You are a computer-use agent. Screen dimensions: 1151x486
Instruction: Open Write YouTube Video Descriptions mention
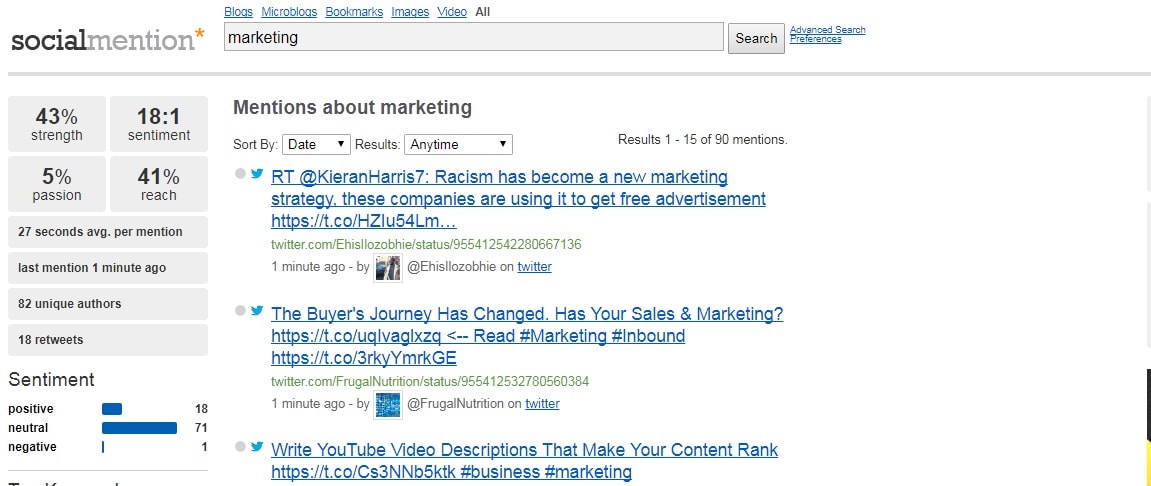coord(524,461)
